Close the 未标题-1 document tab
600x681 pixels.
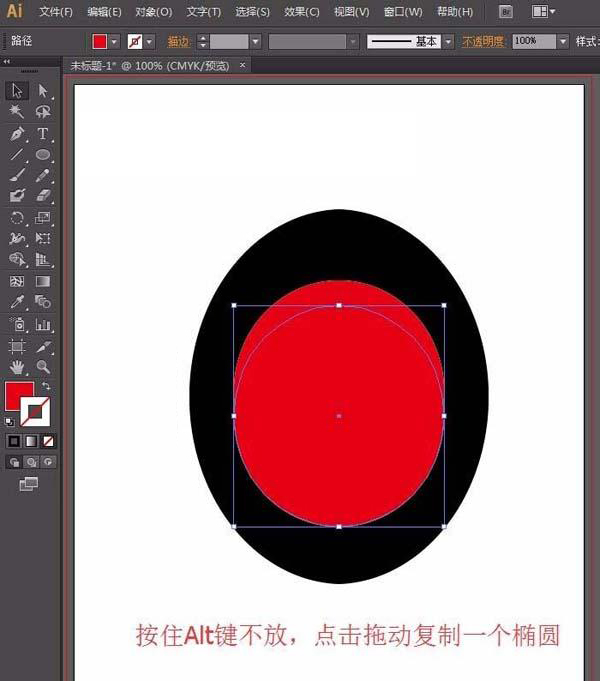(x=242, y=65)
